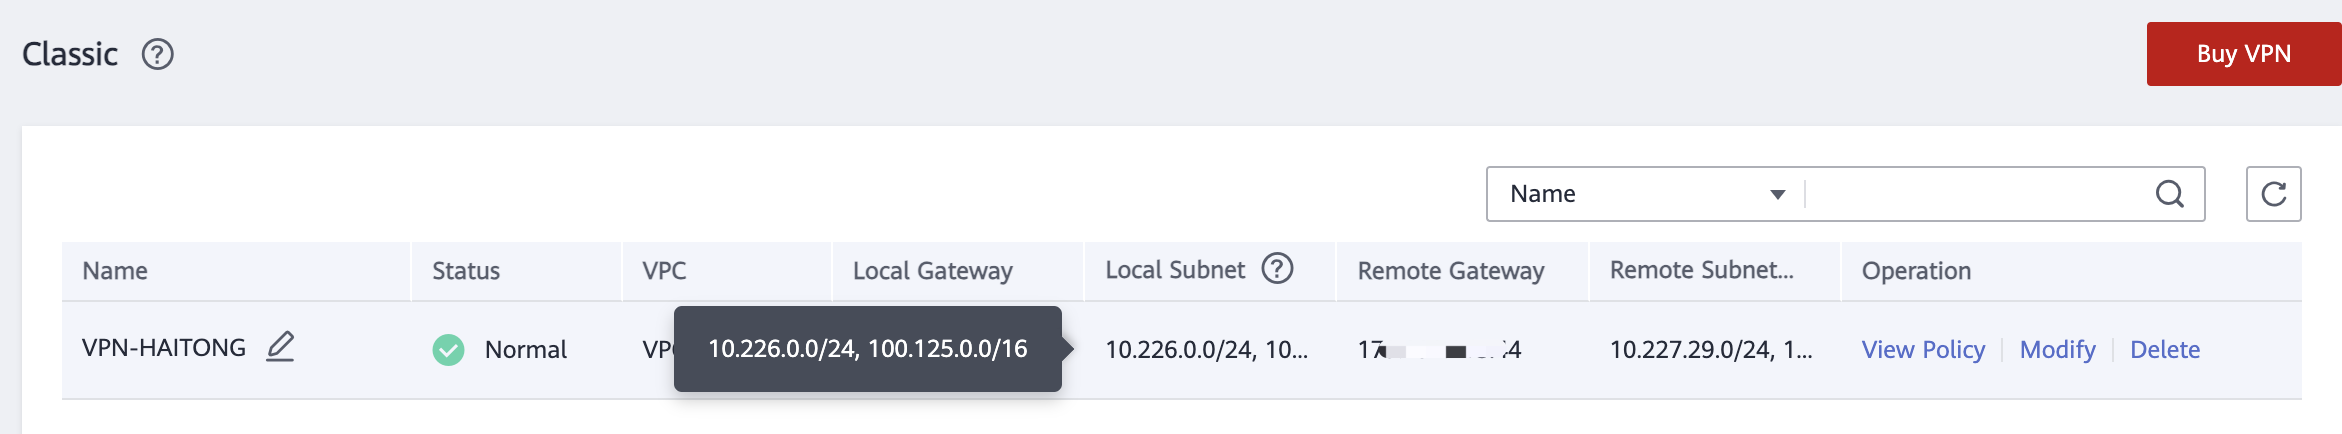This screenshot has height=434, width=2342.
Task: Click the Modify link
Action: [x=2057, y=349]
